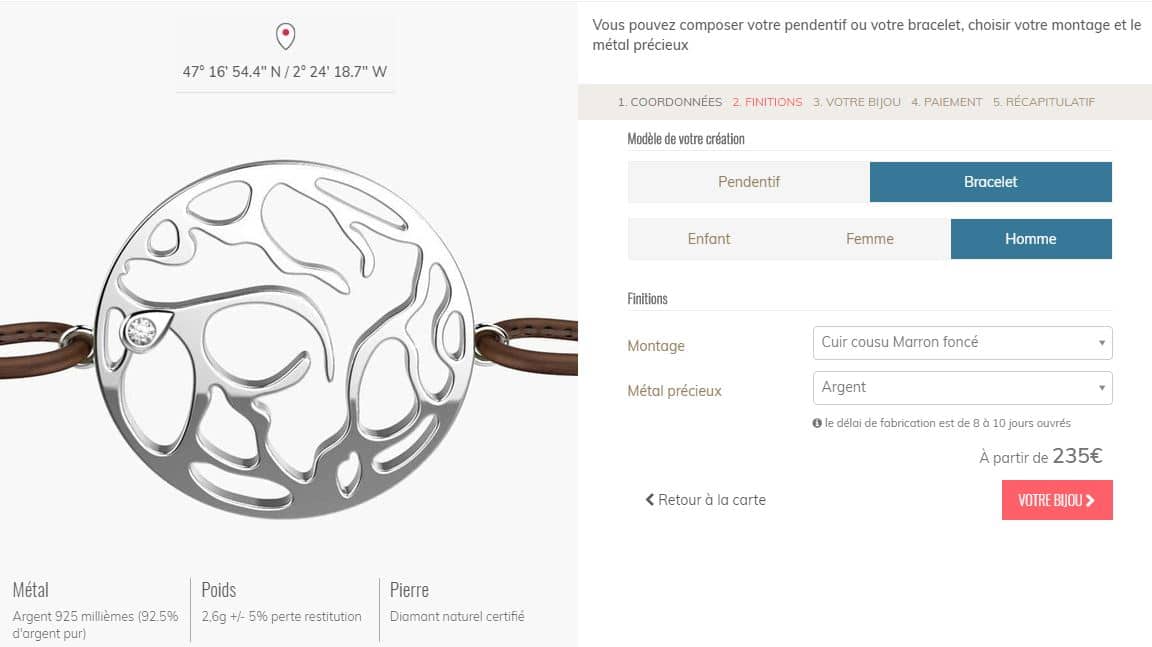1152x647 pixels.
Task: Open the Montage dropdown
Action: tap(962, 342)
